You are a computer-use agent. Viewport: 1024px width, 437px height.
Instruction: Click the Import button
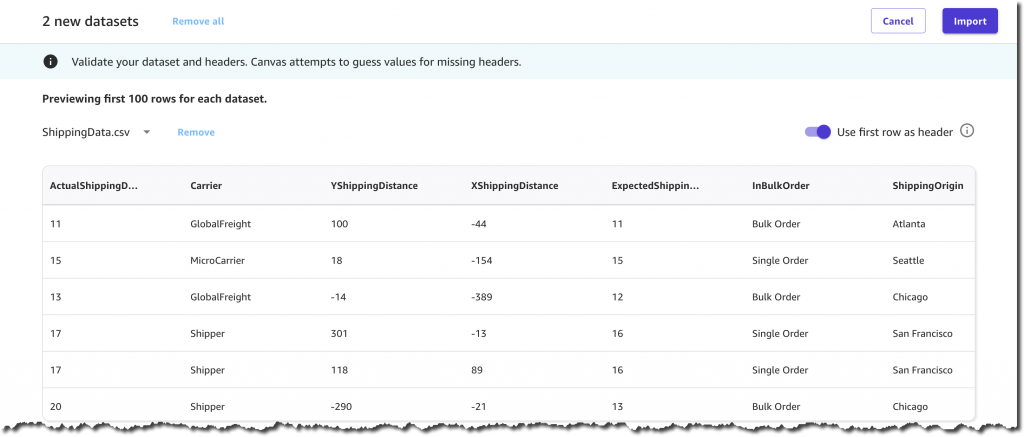[x=970, y=21]
